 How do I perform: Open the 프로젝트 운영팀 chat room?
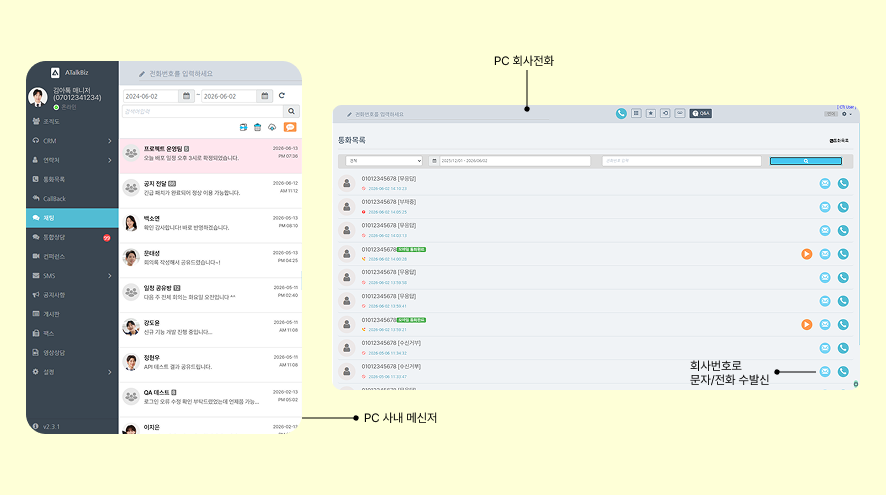click(x=210, y=156)
